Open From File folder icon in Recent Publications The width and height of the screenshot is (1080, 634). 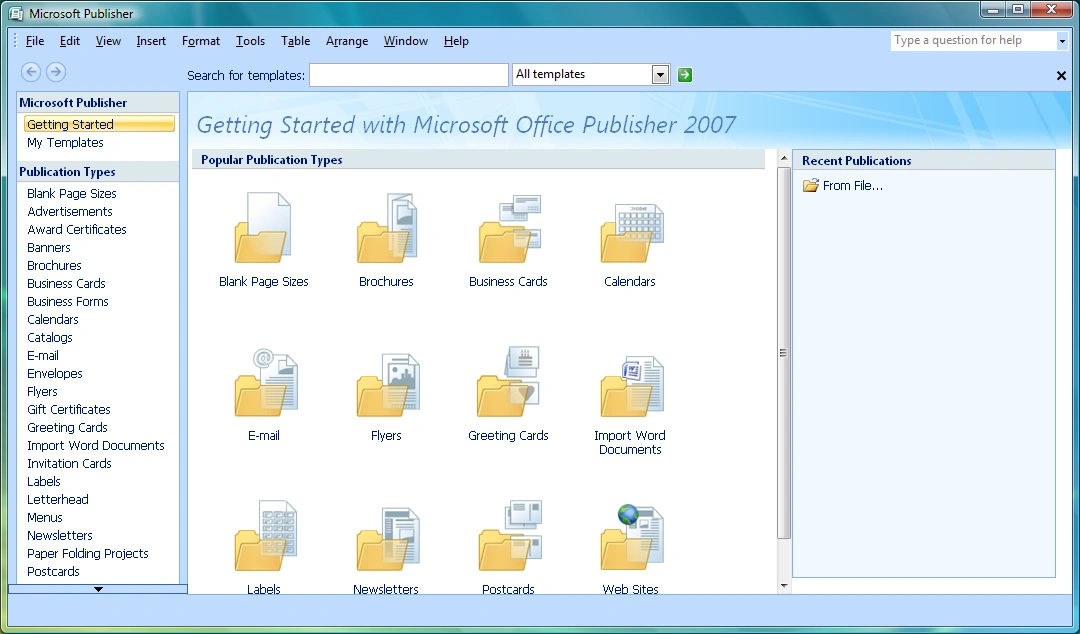(811, 185)
